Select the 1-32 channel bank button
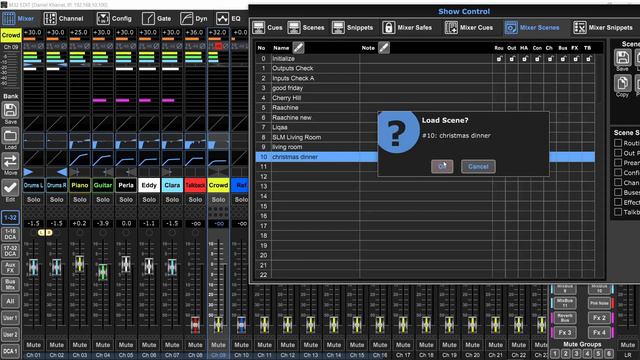Viewport: 640px width, 360px height. 10,218
